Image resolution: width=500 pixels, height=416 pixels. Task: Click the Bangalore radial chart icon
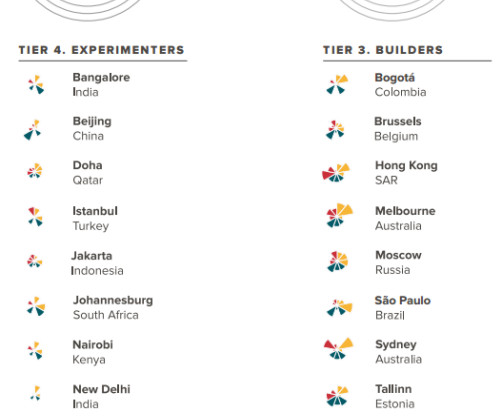click(x=36, y=85)
